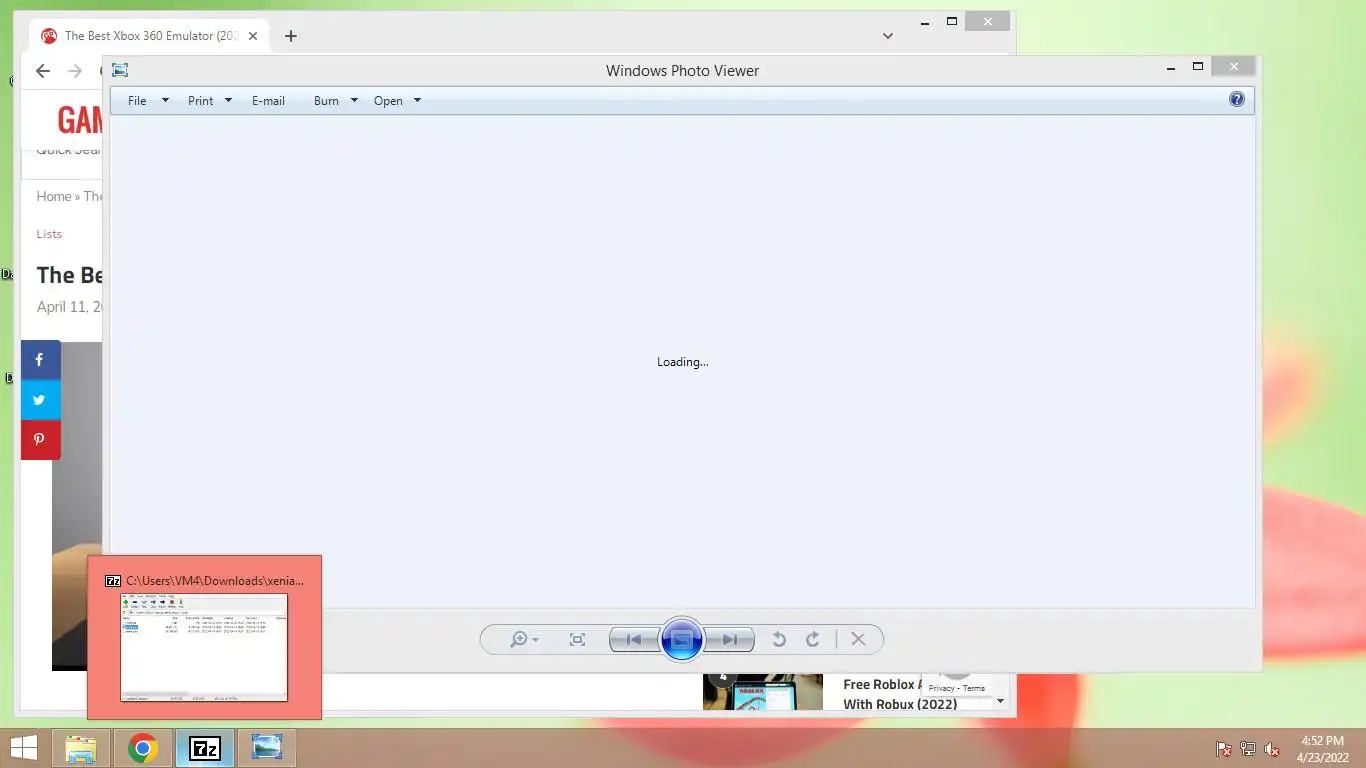This screenshot has width=1366, height=768.
Task: Start the slide show playback button
Action: pyautogui.click(x=682, y=640)
